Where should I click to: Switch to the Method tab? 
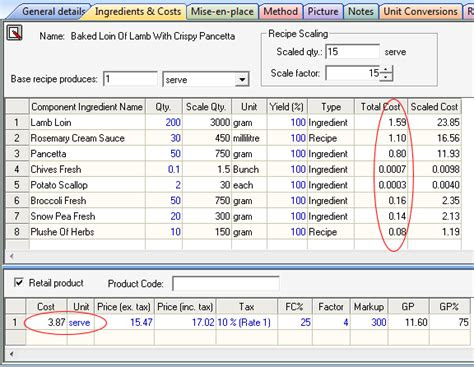pos(281,12)
